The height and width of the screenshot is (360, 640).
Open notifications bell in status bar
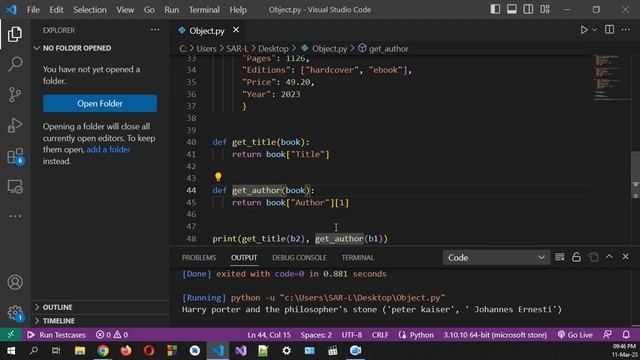point(626,335)
